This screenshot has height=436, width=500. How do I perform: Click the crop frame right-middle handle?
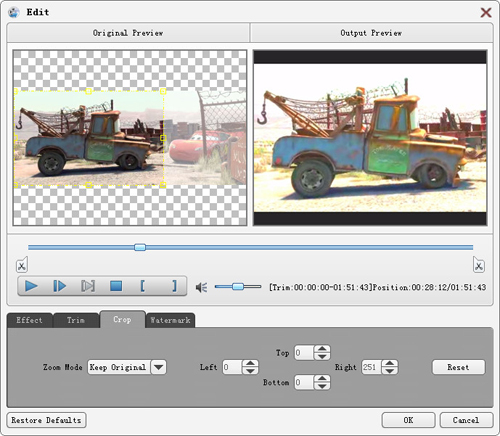[163, 138]
